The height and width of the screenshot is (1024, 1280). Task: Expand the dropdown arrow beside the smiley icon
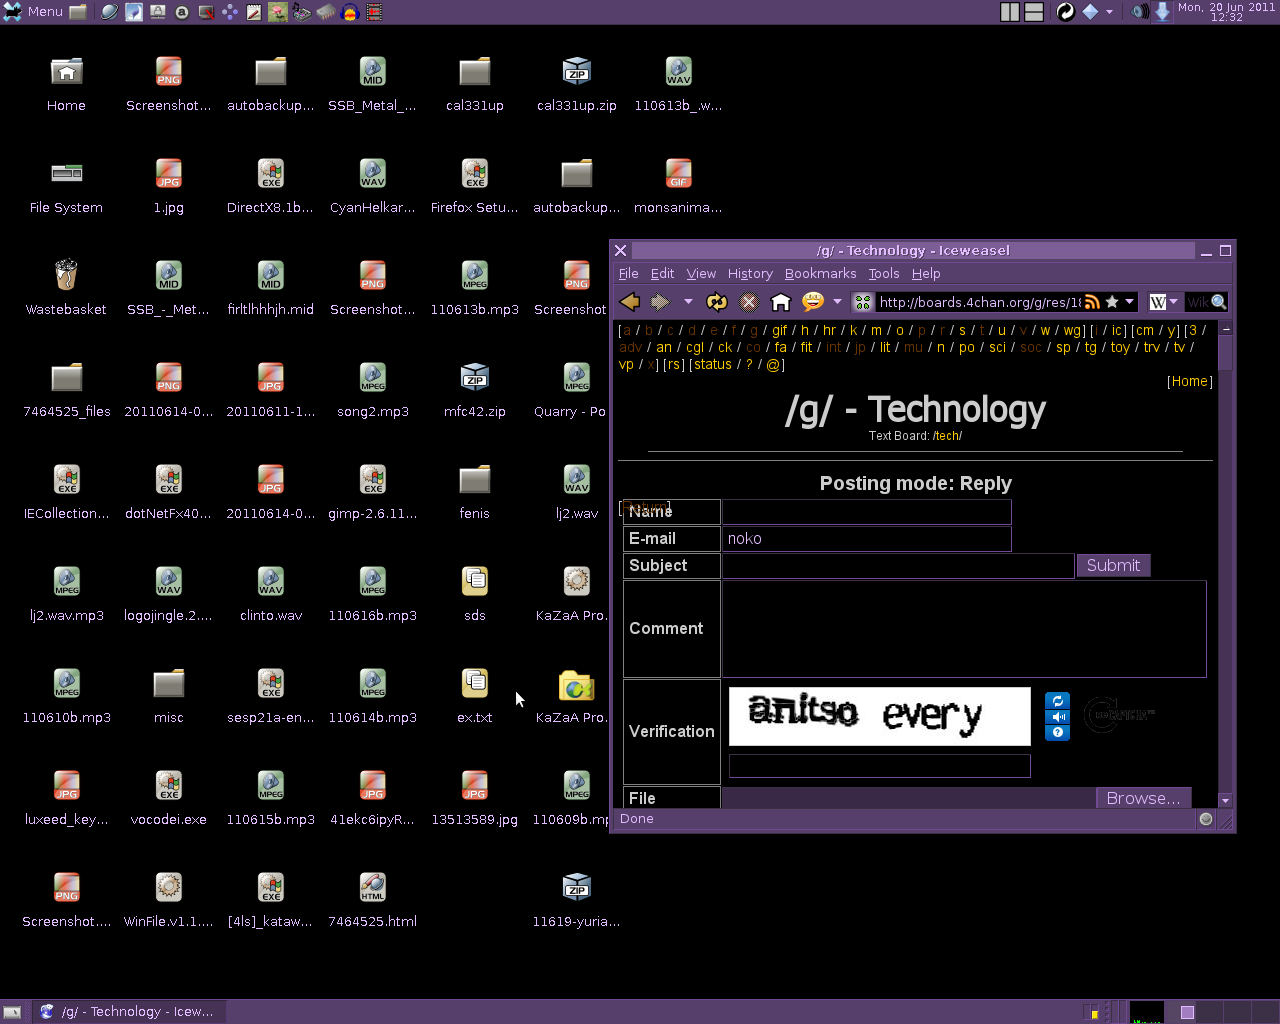tap(837, 302)
